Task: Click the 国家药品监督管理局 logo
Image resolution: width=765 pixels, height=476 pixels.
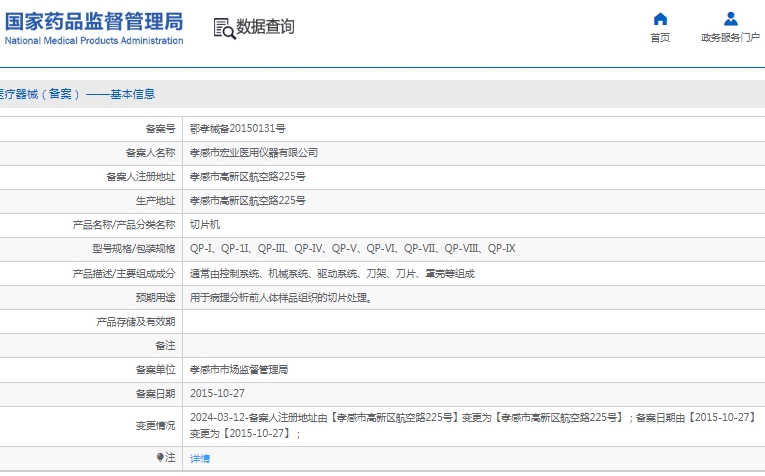Action: coord(94,21)
